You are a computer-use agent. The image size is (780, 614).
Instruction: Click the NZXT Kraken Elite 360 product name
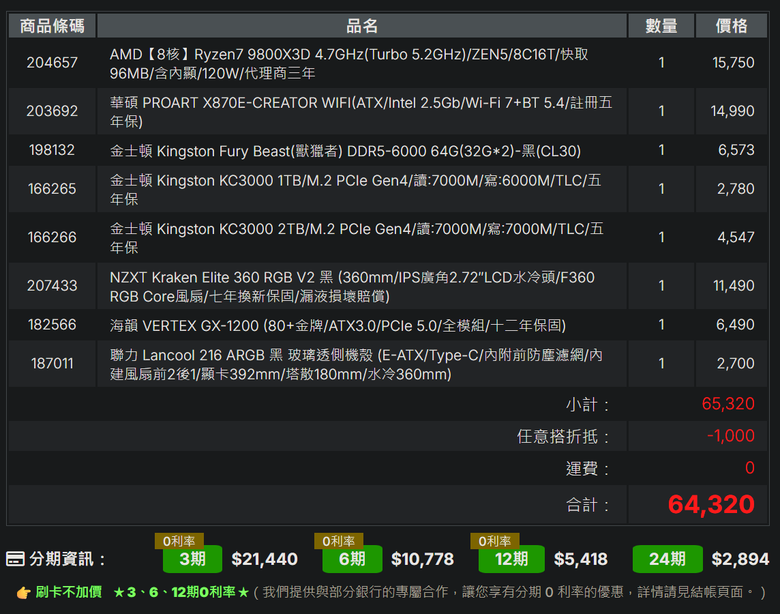click(x=352, y=287)
